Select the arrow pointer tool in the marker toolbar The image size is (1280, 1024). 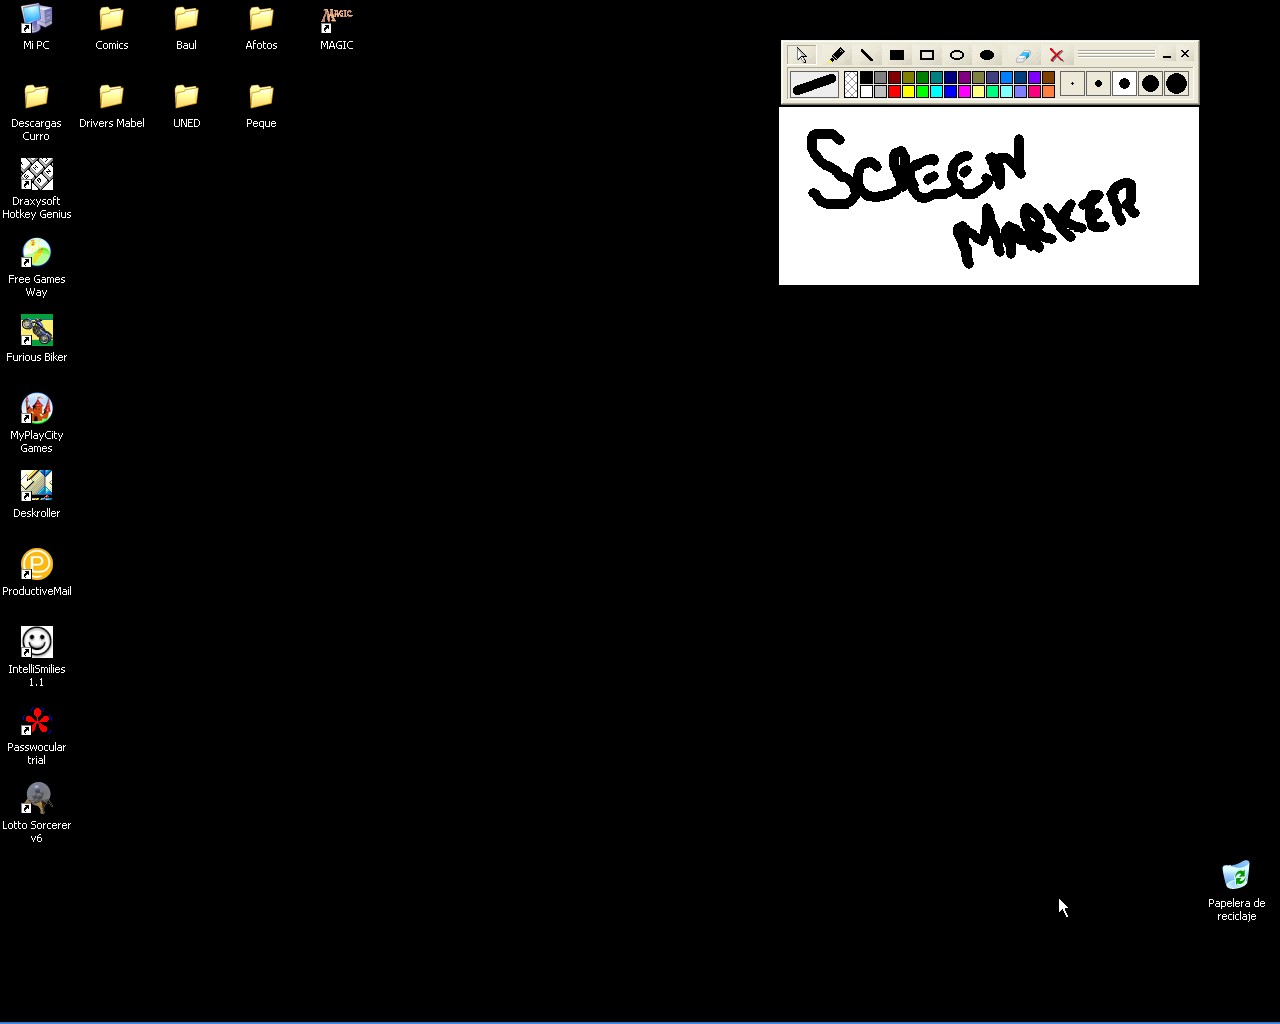pyautogui.click(x=802, y=55)
